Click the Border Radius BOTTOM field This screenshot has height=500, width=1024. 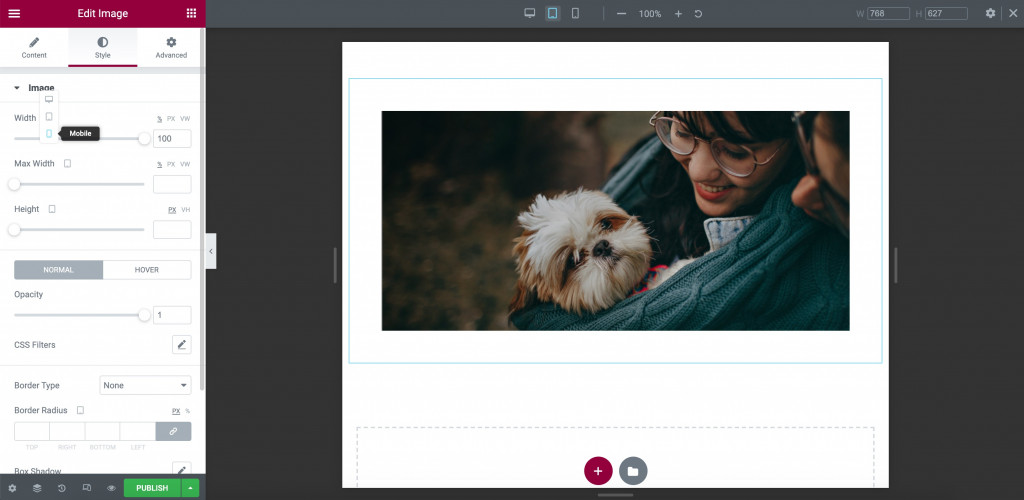[x=103, y=431]
